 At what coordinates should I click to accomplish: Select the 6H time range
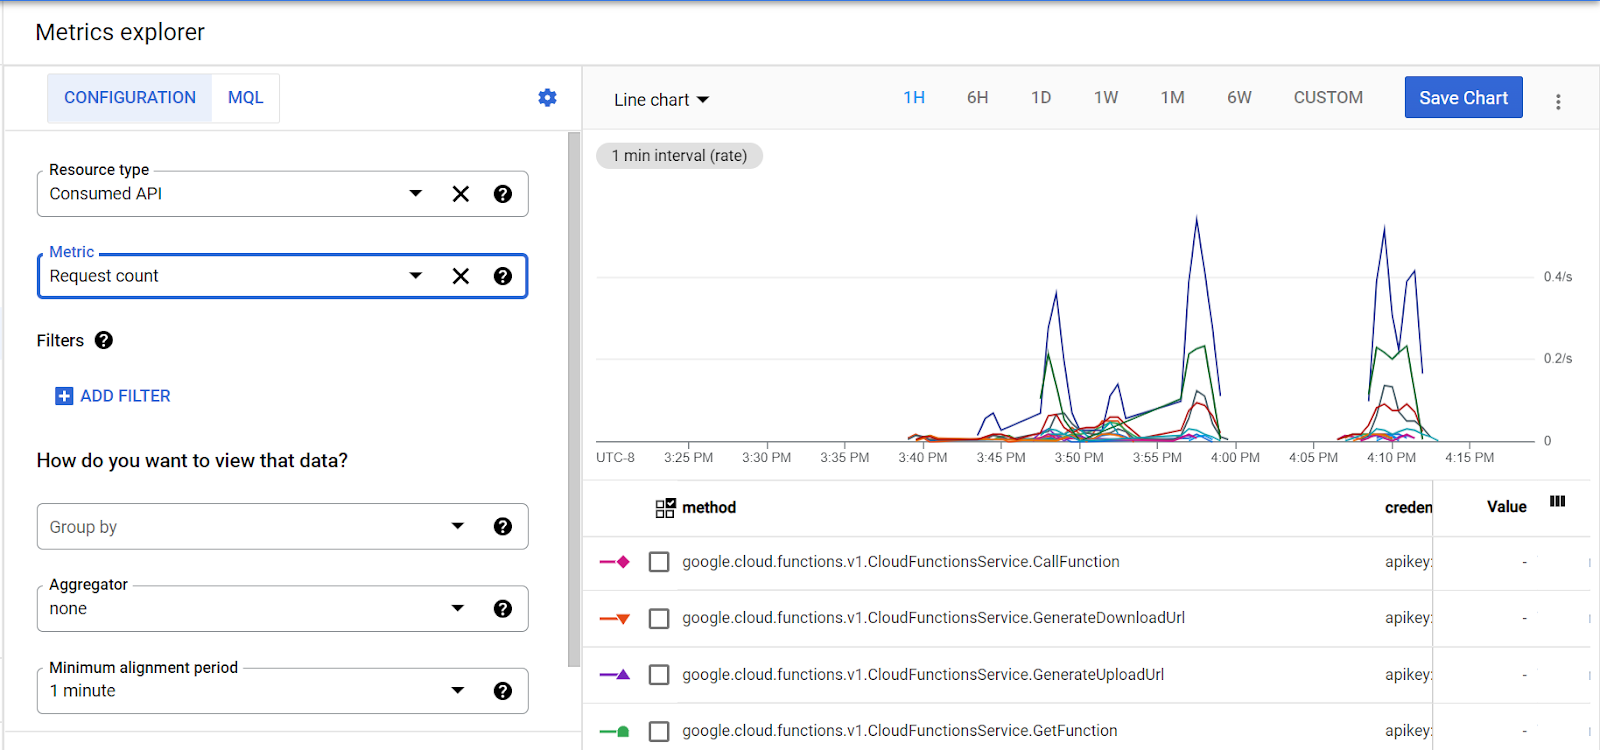[x=977, y=98]
